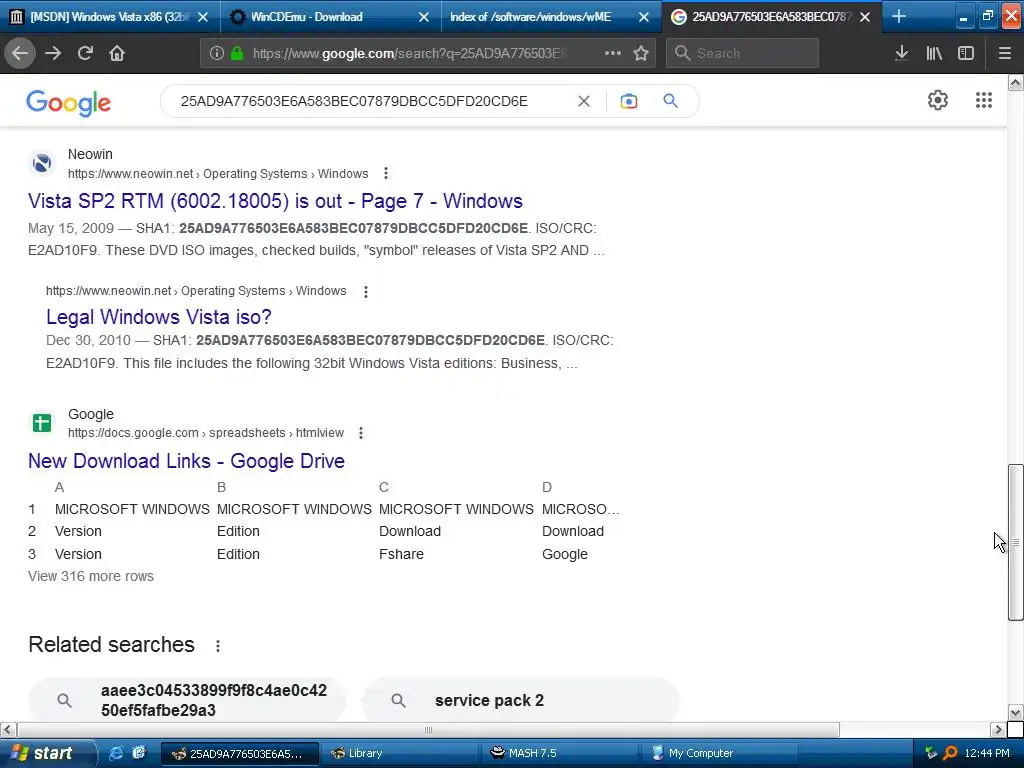Select the 25AD9A776503 Google search tab
This screenshot has height=768, width=1024.
(x=771, y=16)
